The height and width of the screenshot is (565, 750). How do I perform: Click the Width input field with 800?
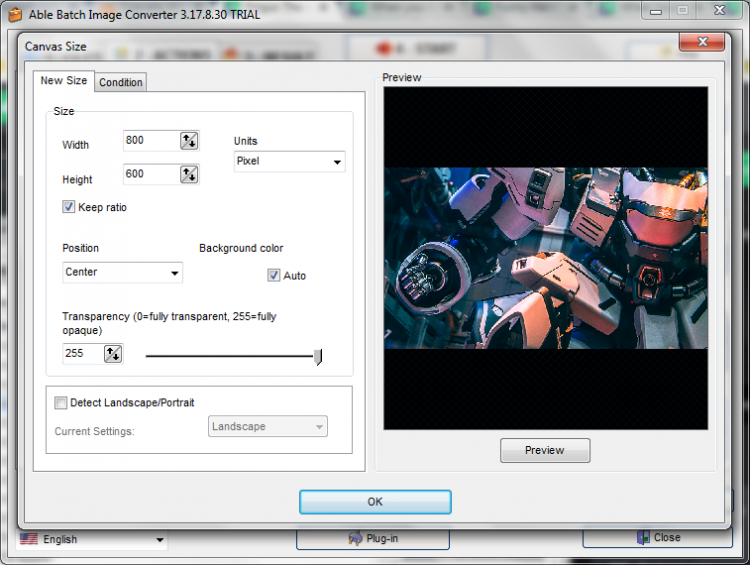pos(151,141)
